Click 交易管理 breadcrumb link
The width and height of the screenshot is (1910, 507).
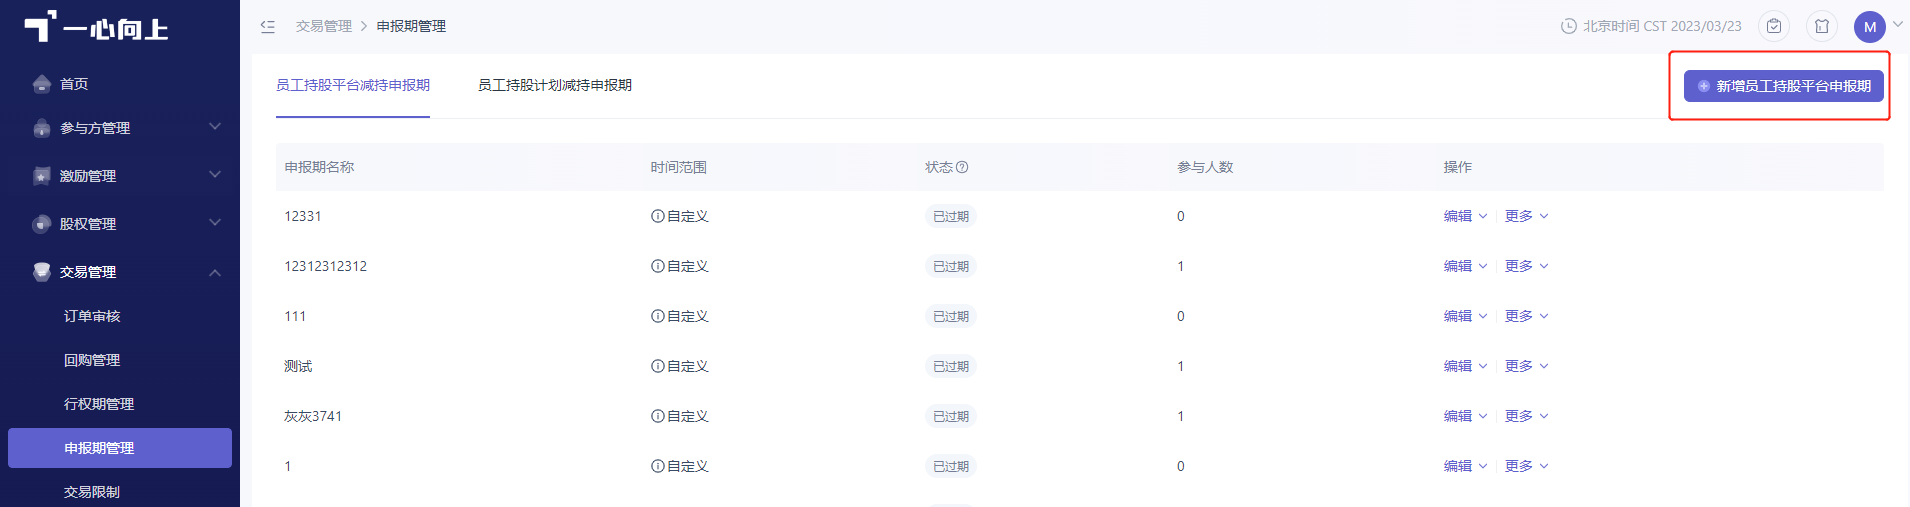324,27
